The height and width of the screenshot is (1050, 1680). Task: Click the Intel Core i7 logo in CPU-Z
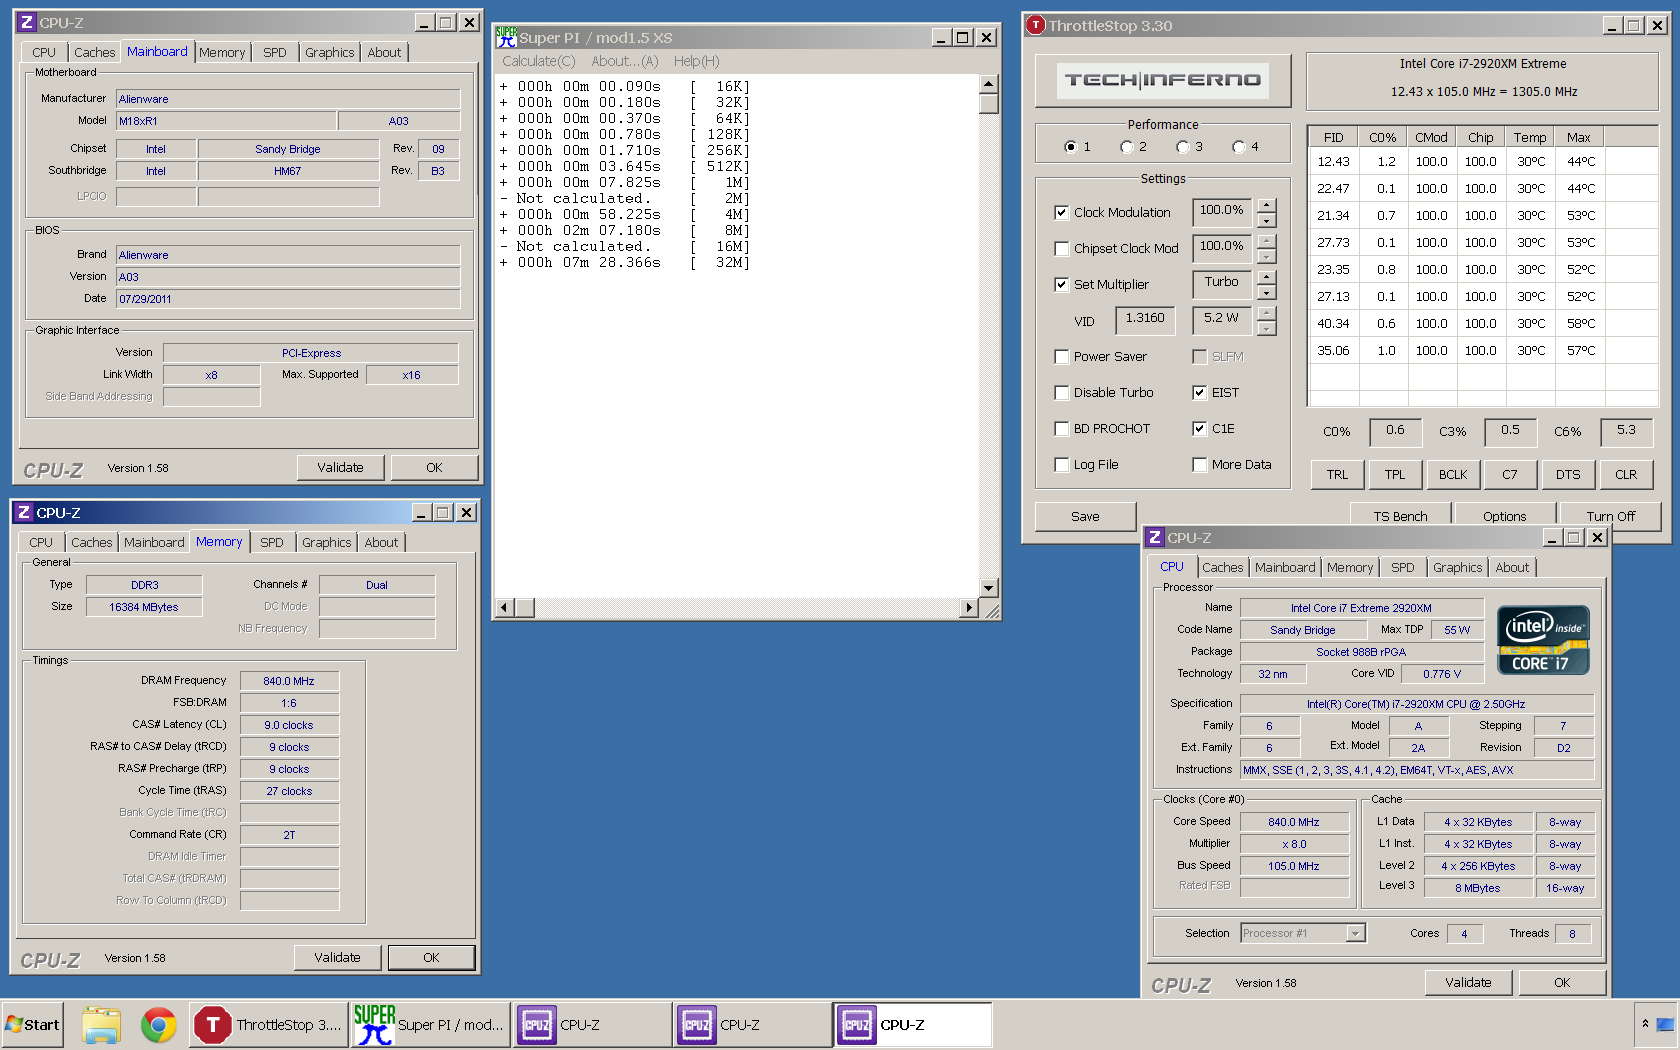pyautogui.click(x=1543, y=640)
